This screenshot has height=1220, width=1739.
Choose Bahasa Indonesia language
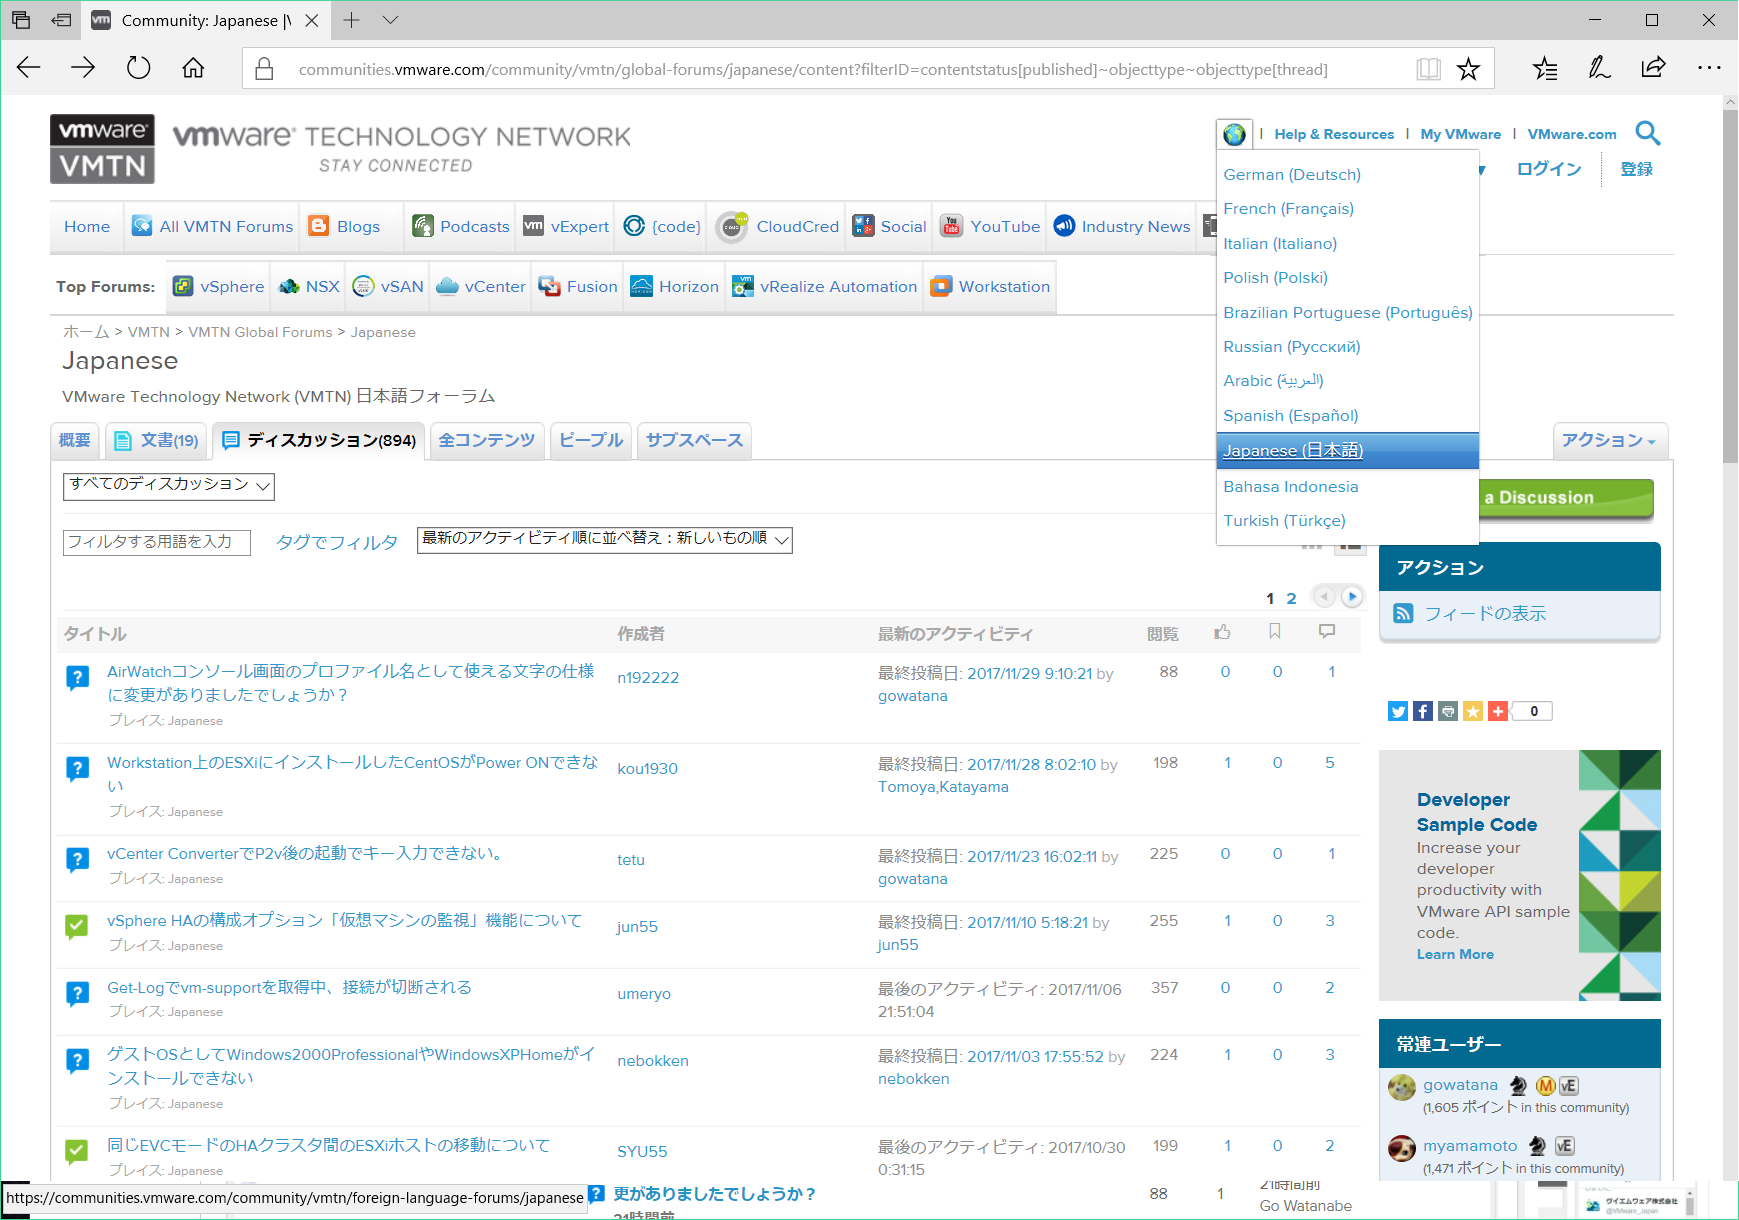tap(1291, 486)
